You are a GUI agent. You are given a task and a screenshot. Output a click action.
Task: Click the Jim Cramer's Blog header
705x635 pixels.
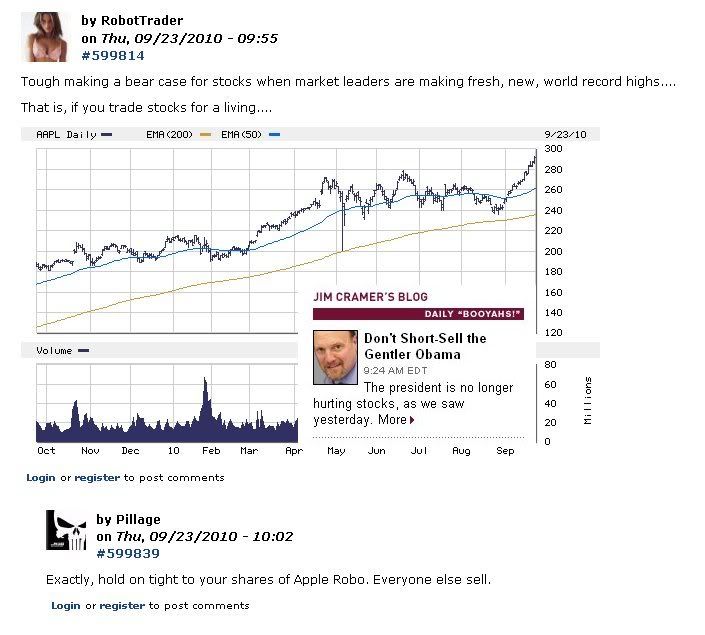click(370, 297)
